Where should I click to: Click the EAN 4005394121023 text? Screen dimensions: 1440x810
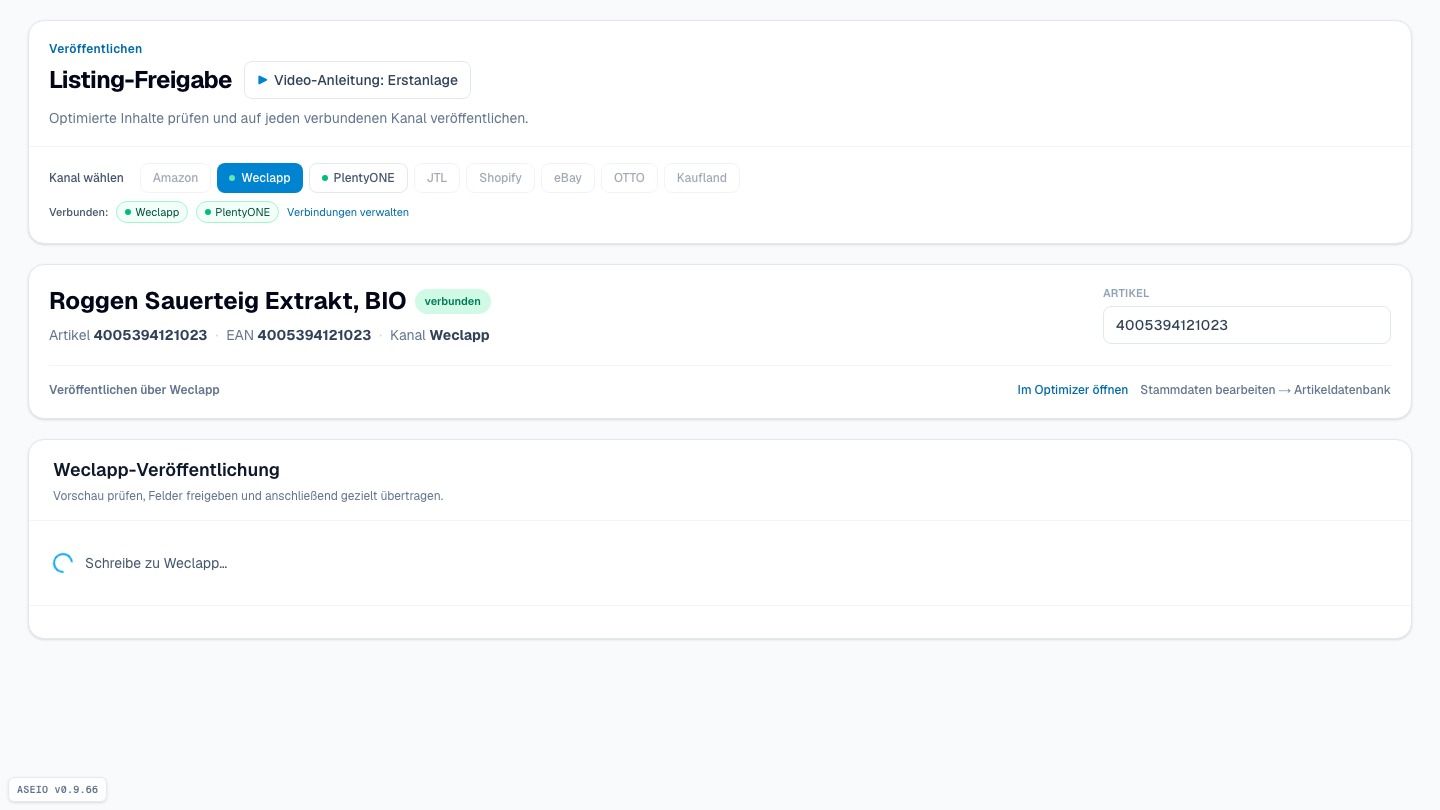coord(299,335)
